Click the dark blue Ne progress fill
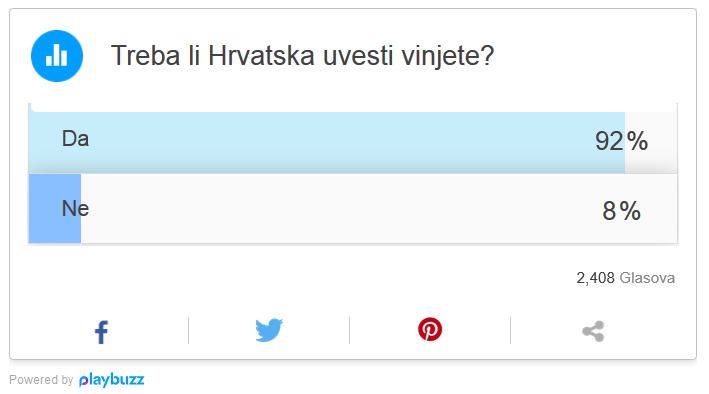This screenshot has width=709, height=394. coord(55,209)
